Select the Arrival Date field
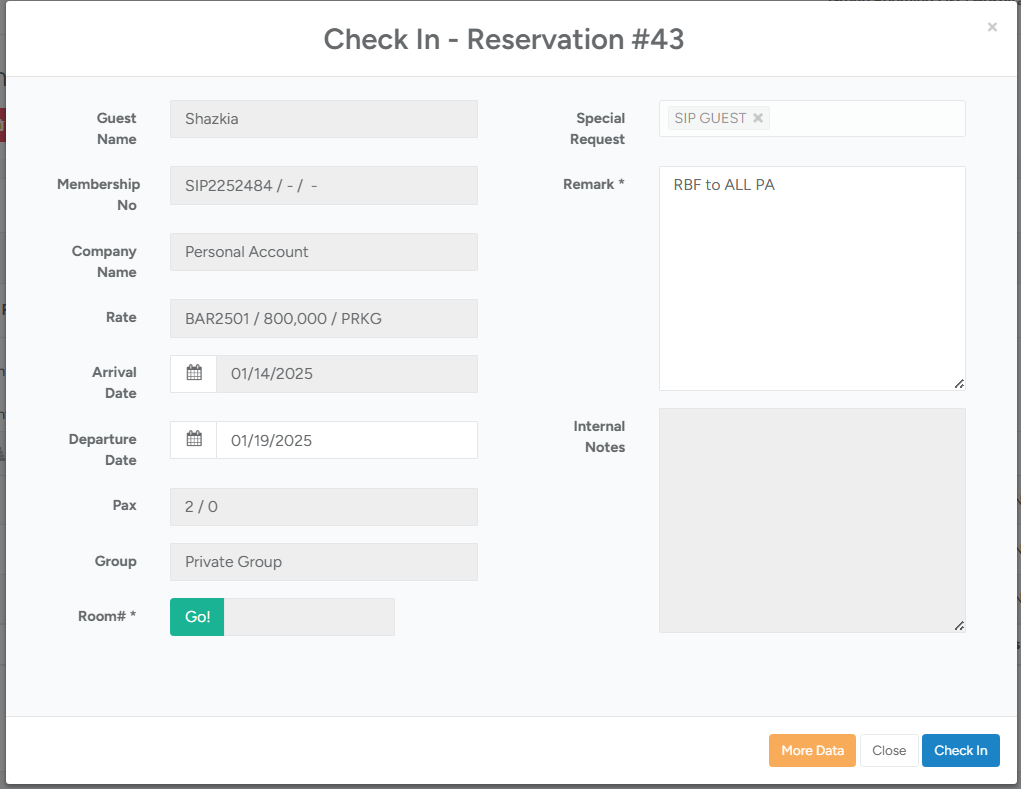This screenshot has height=789, width=1021. coord(346,374)
